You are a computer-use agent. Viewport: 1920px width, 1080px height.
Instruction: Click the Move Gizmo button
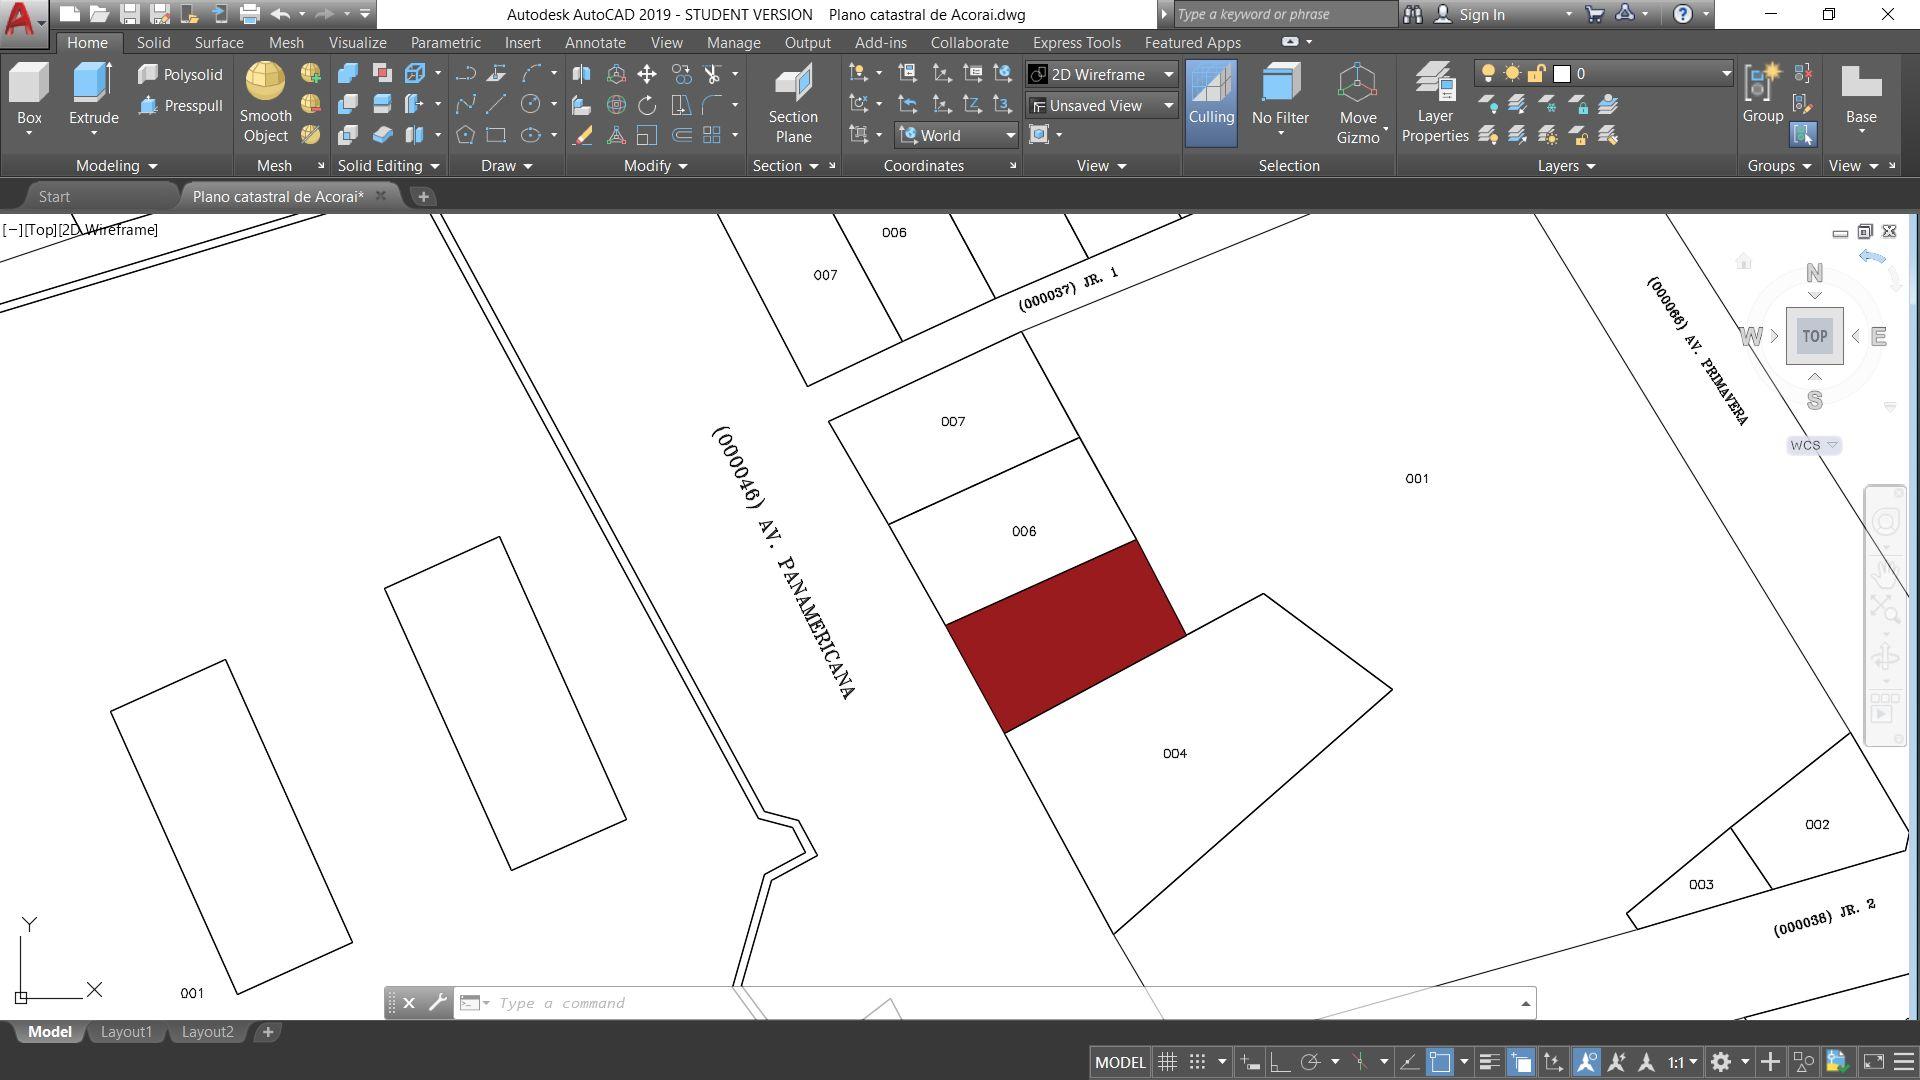(x=1358, y=103)
